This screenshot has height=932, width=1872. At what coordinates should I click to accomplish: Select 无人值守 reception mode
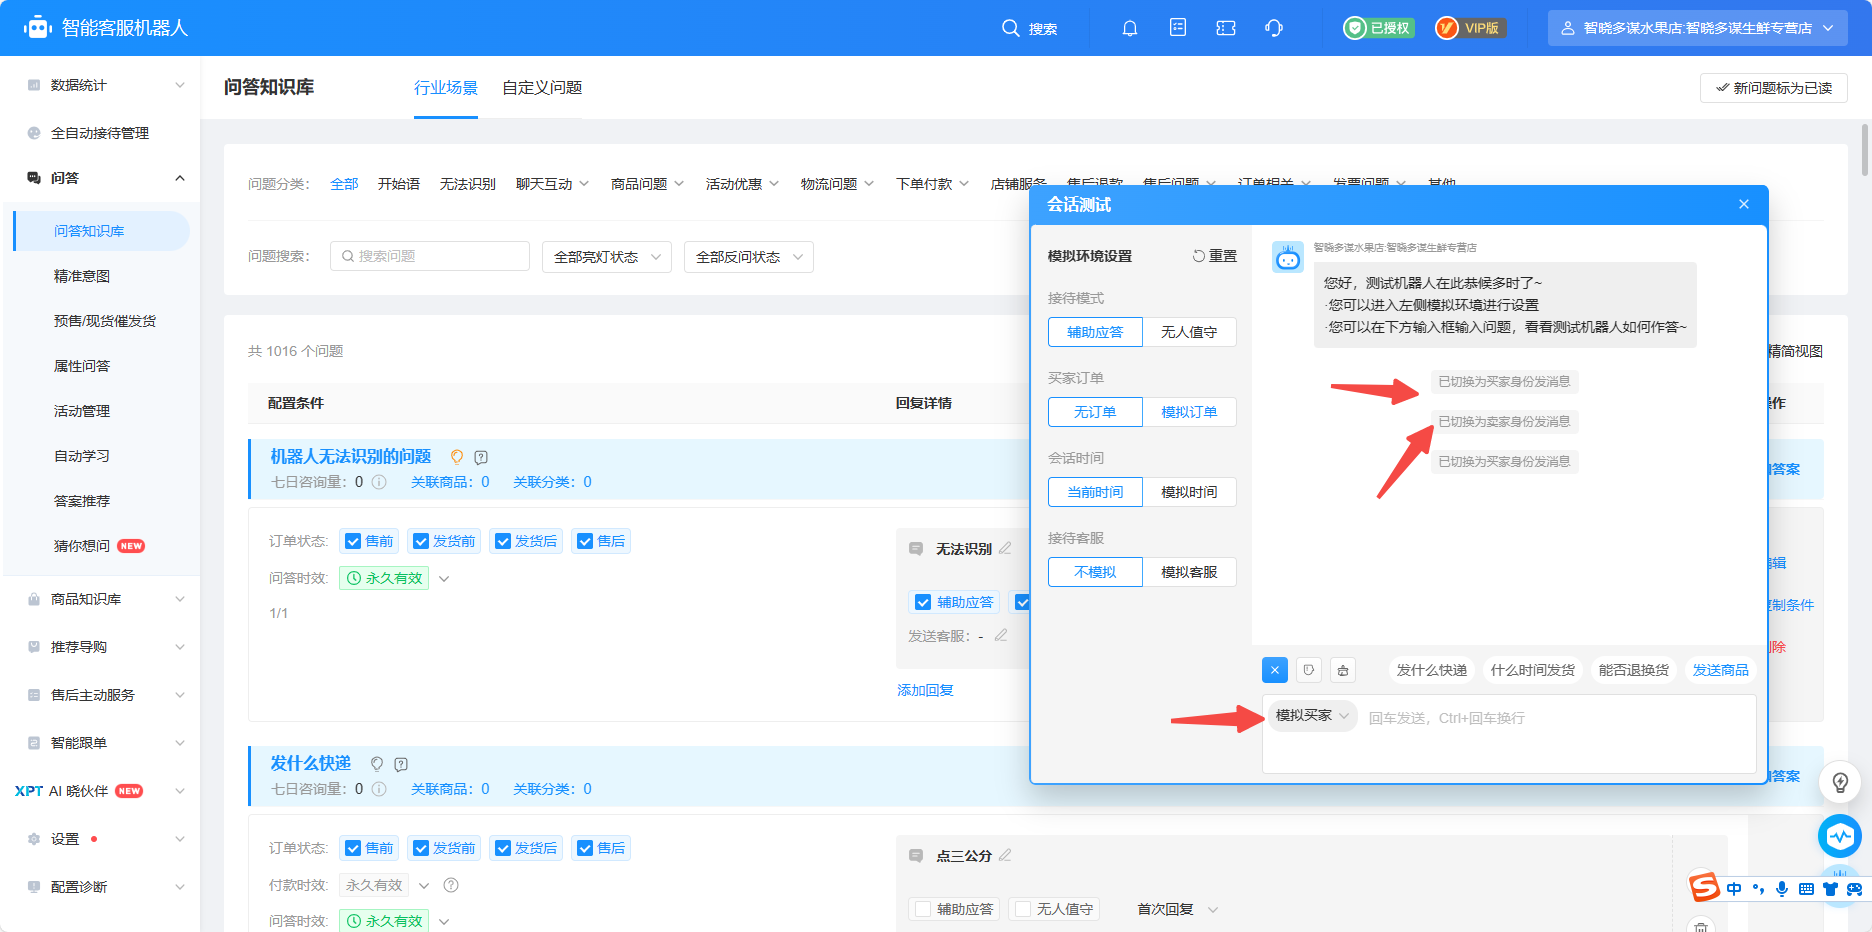[x=1189, y=332]
